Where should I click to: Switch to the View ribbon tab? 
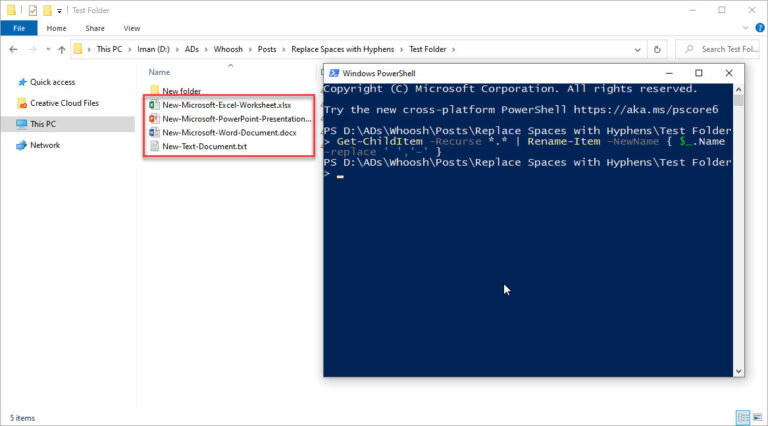pos(131,28)
